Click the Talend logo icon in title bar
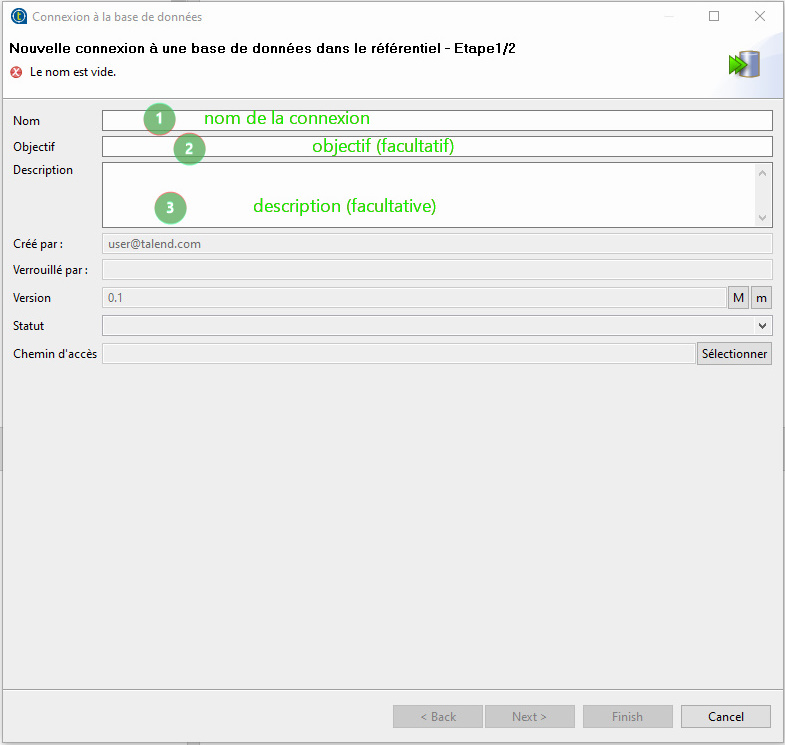The width and height of the screenshot is (785, 745). click(19, 17)
